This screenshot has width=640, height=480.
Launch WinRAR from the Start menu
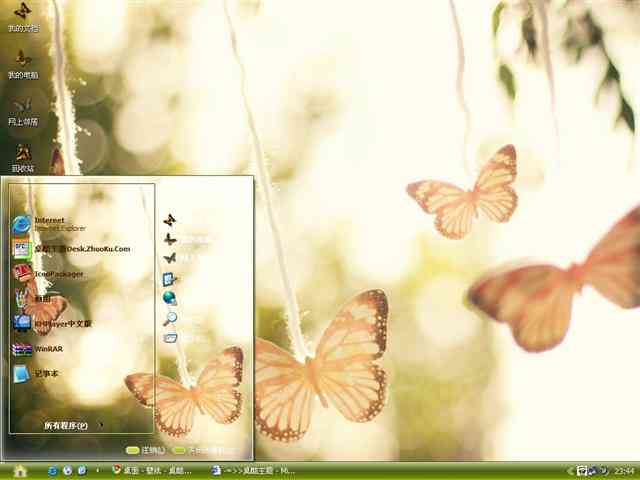click(38, 349)
